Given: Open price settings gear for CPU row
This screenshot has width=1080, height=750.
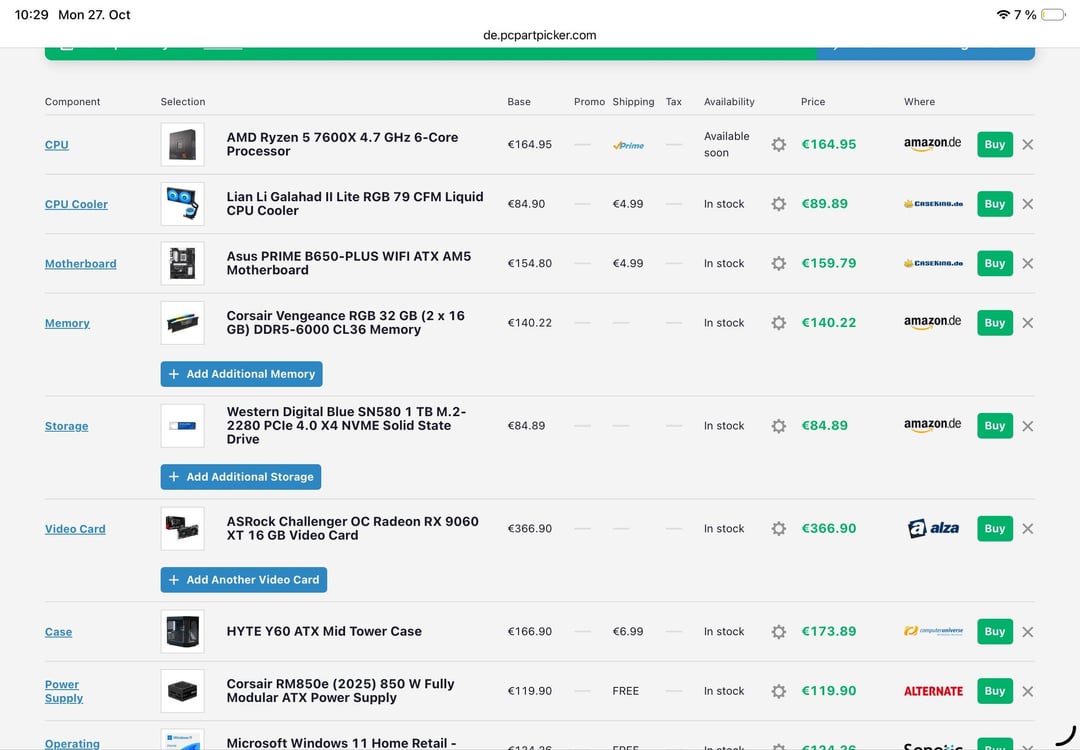Looking at the screenshot, I should pyautogui.click(x=778, y=144).
